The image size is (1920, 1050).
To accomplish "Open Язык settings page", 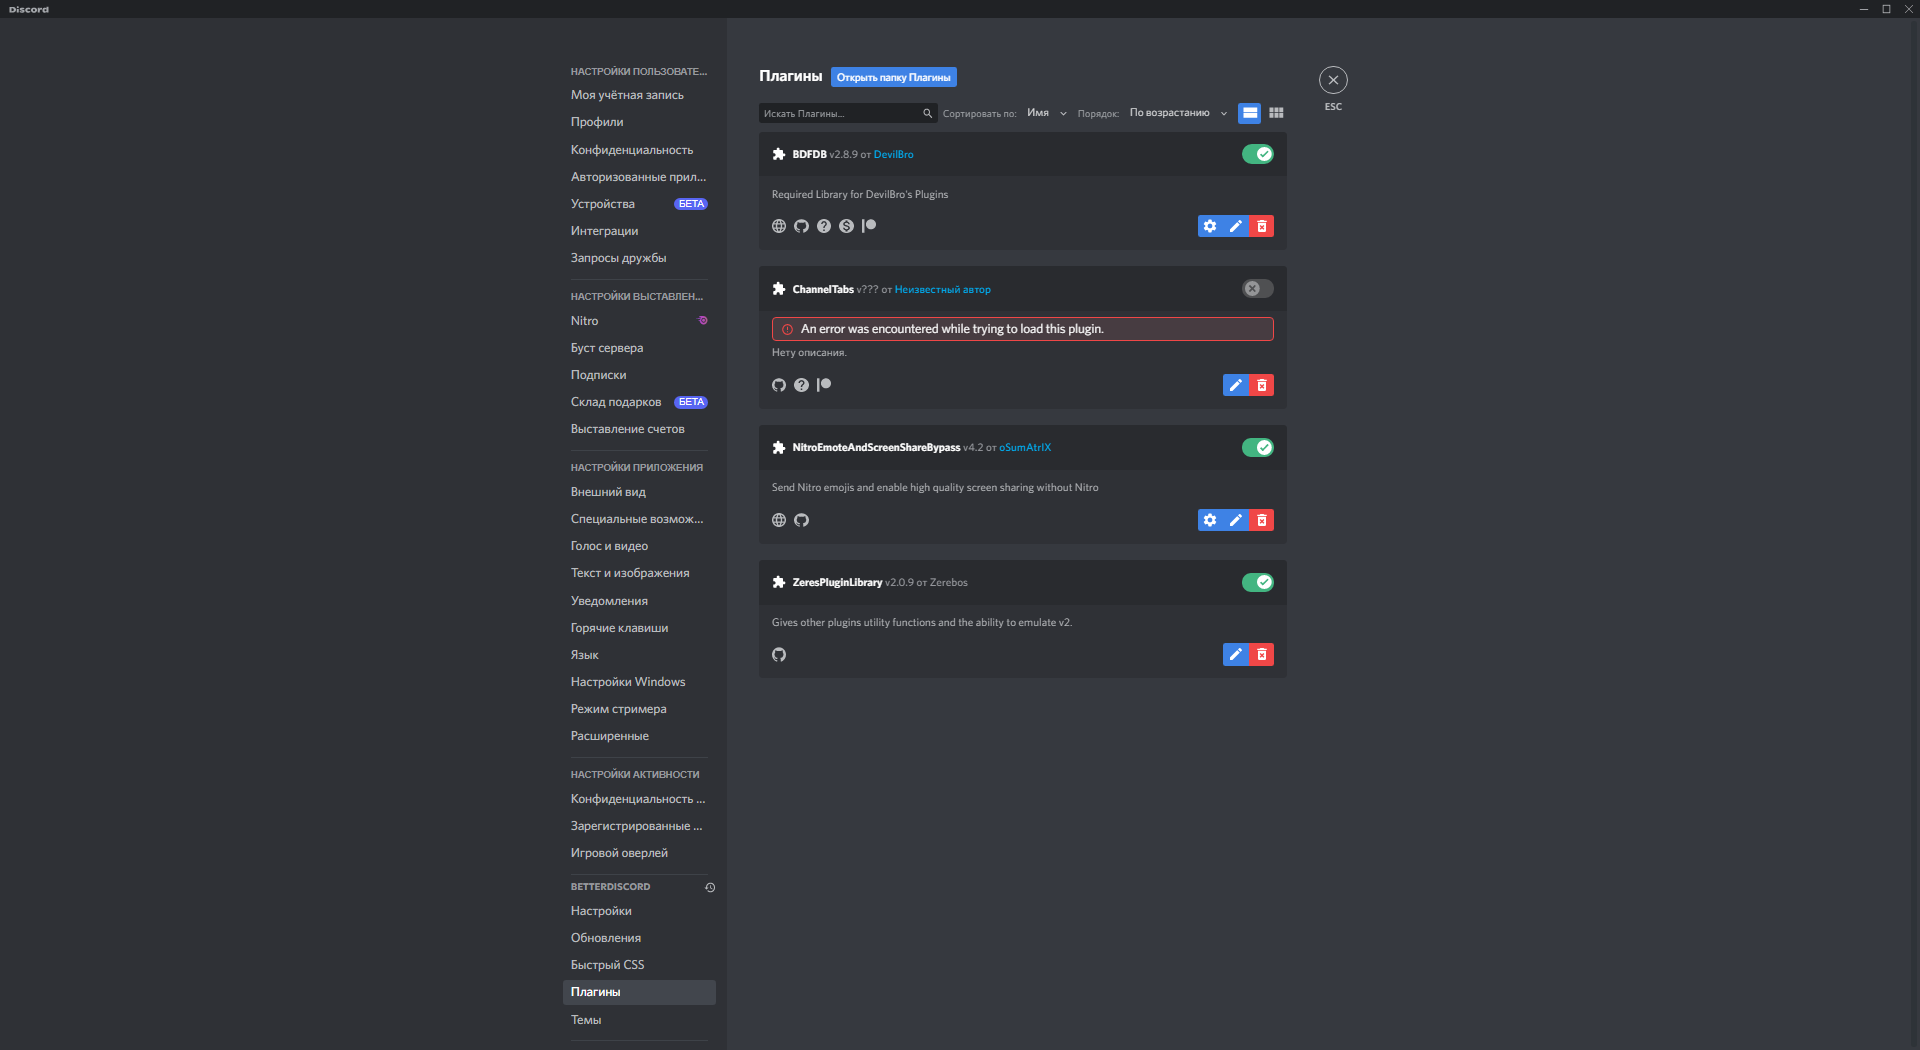I will tap(639, 655).
